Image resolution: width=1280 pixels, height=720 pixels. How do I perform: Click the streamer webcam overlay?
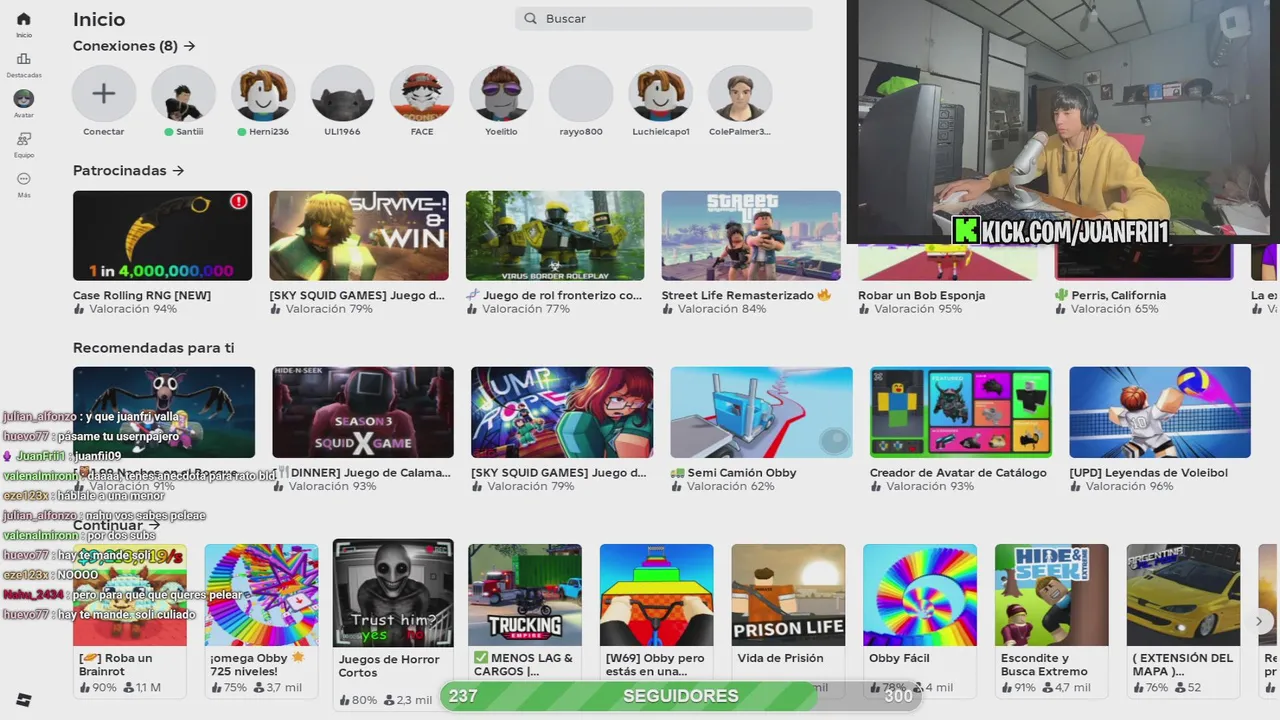point(1063,121)
